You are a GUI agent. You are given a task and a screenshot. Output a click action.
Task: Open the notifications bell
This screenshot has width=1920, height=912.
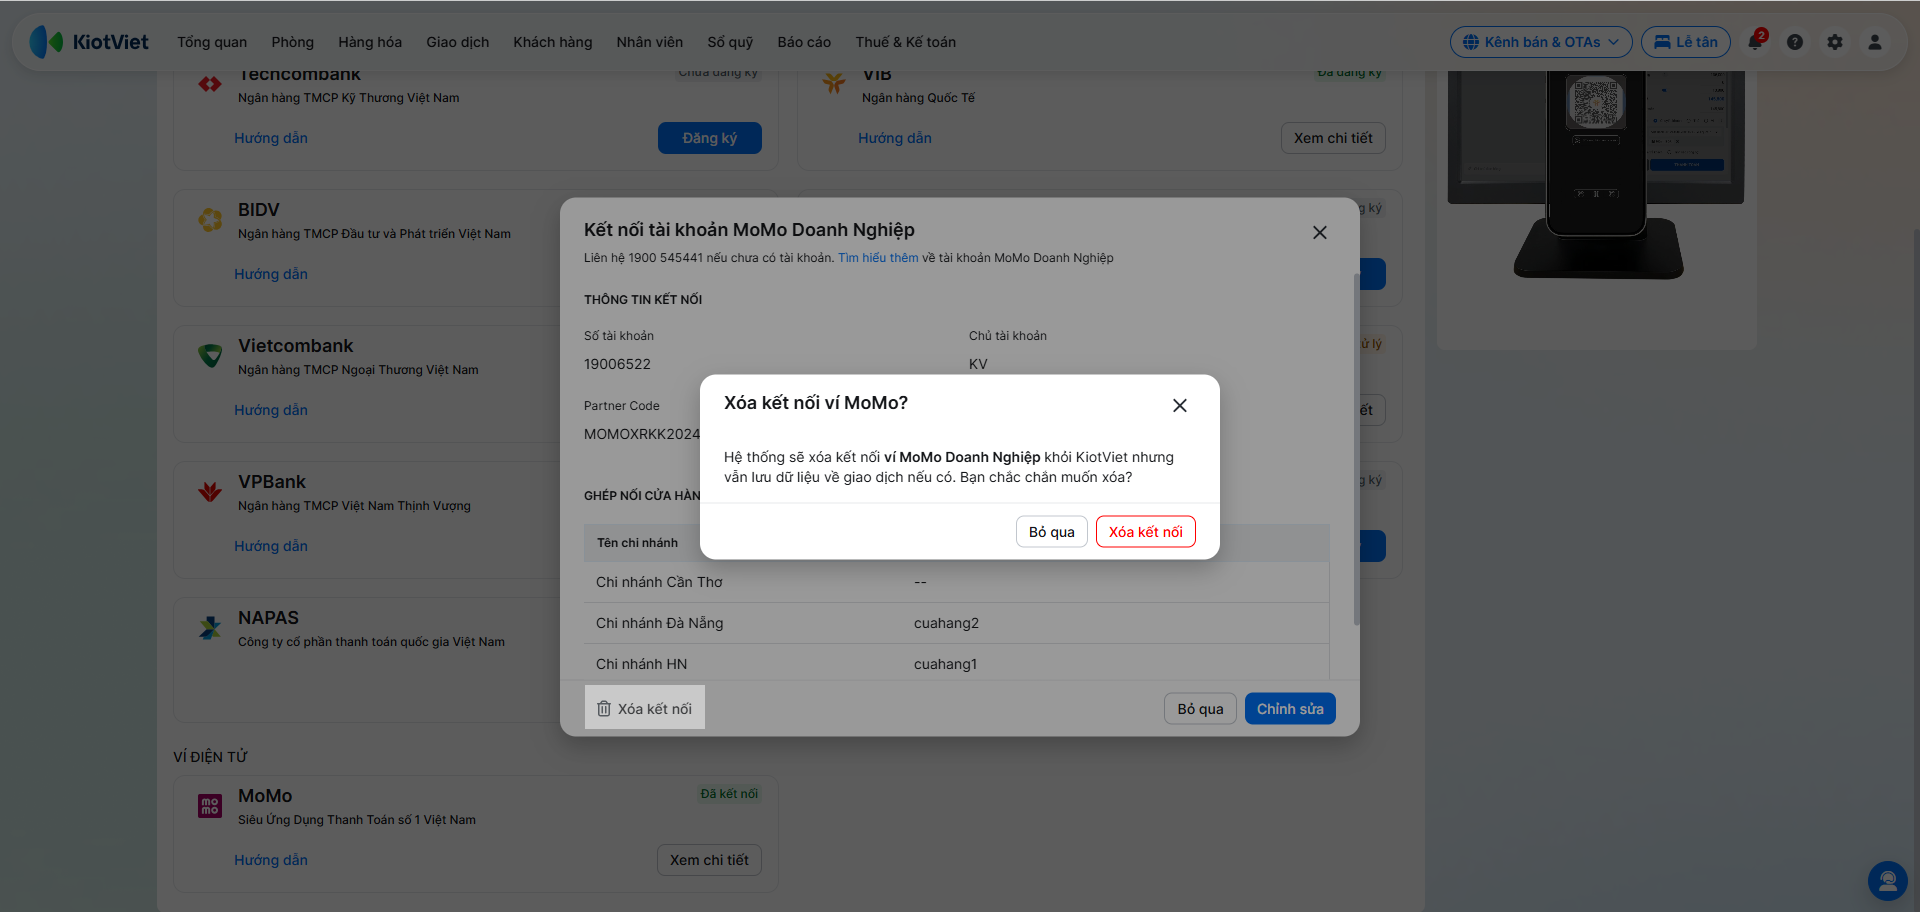coord(1755,42)
